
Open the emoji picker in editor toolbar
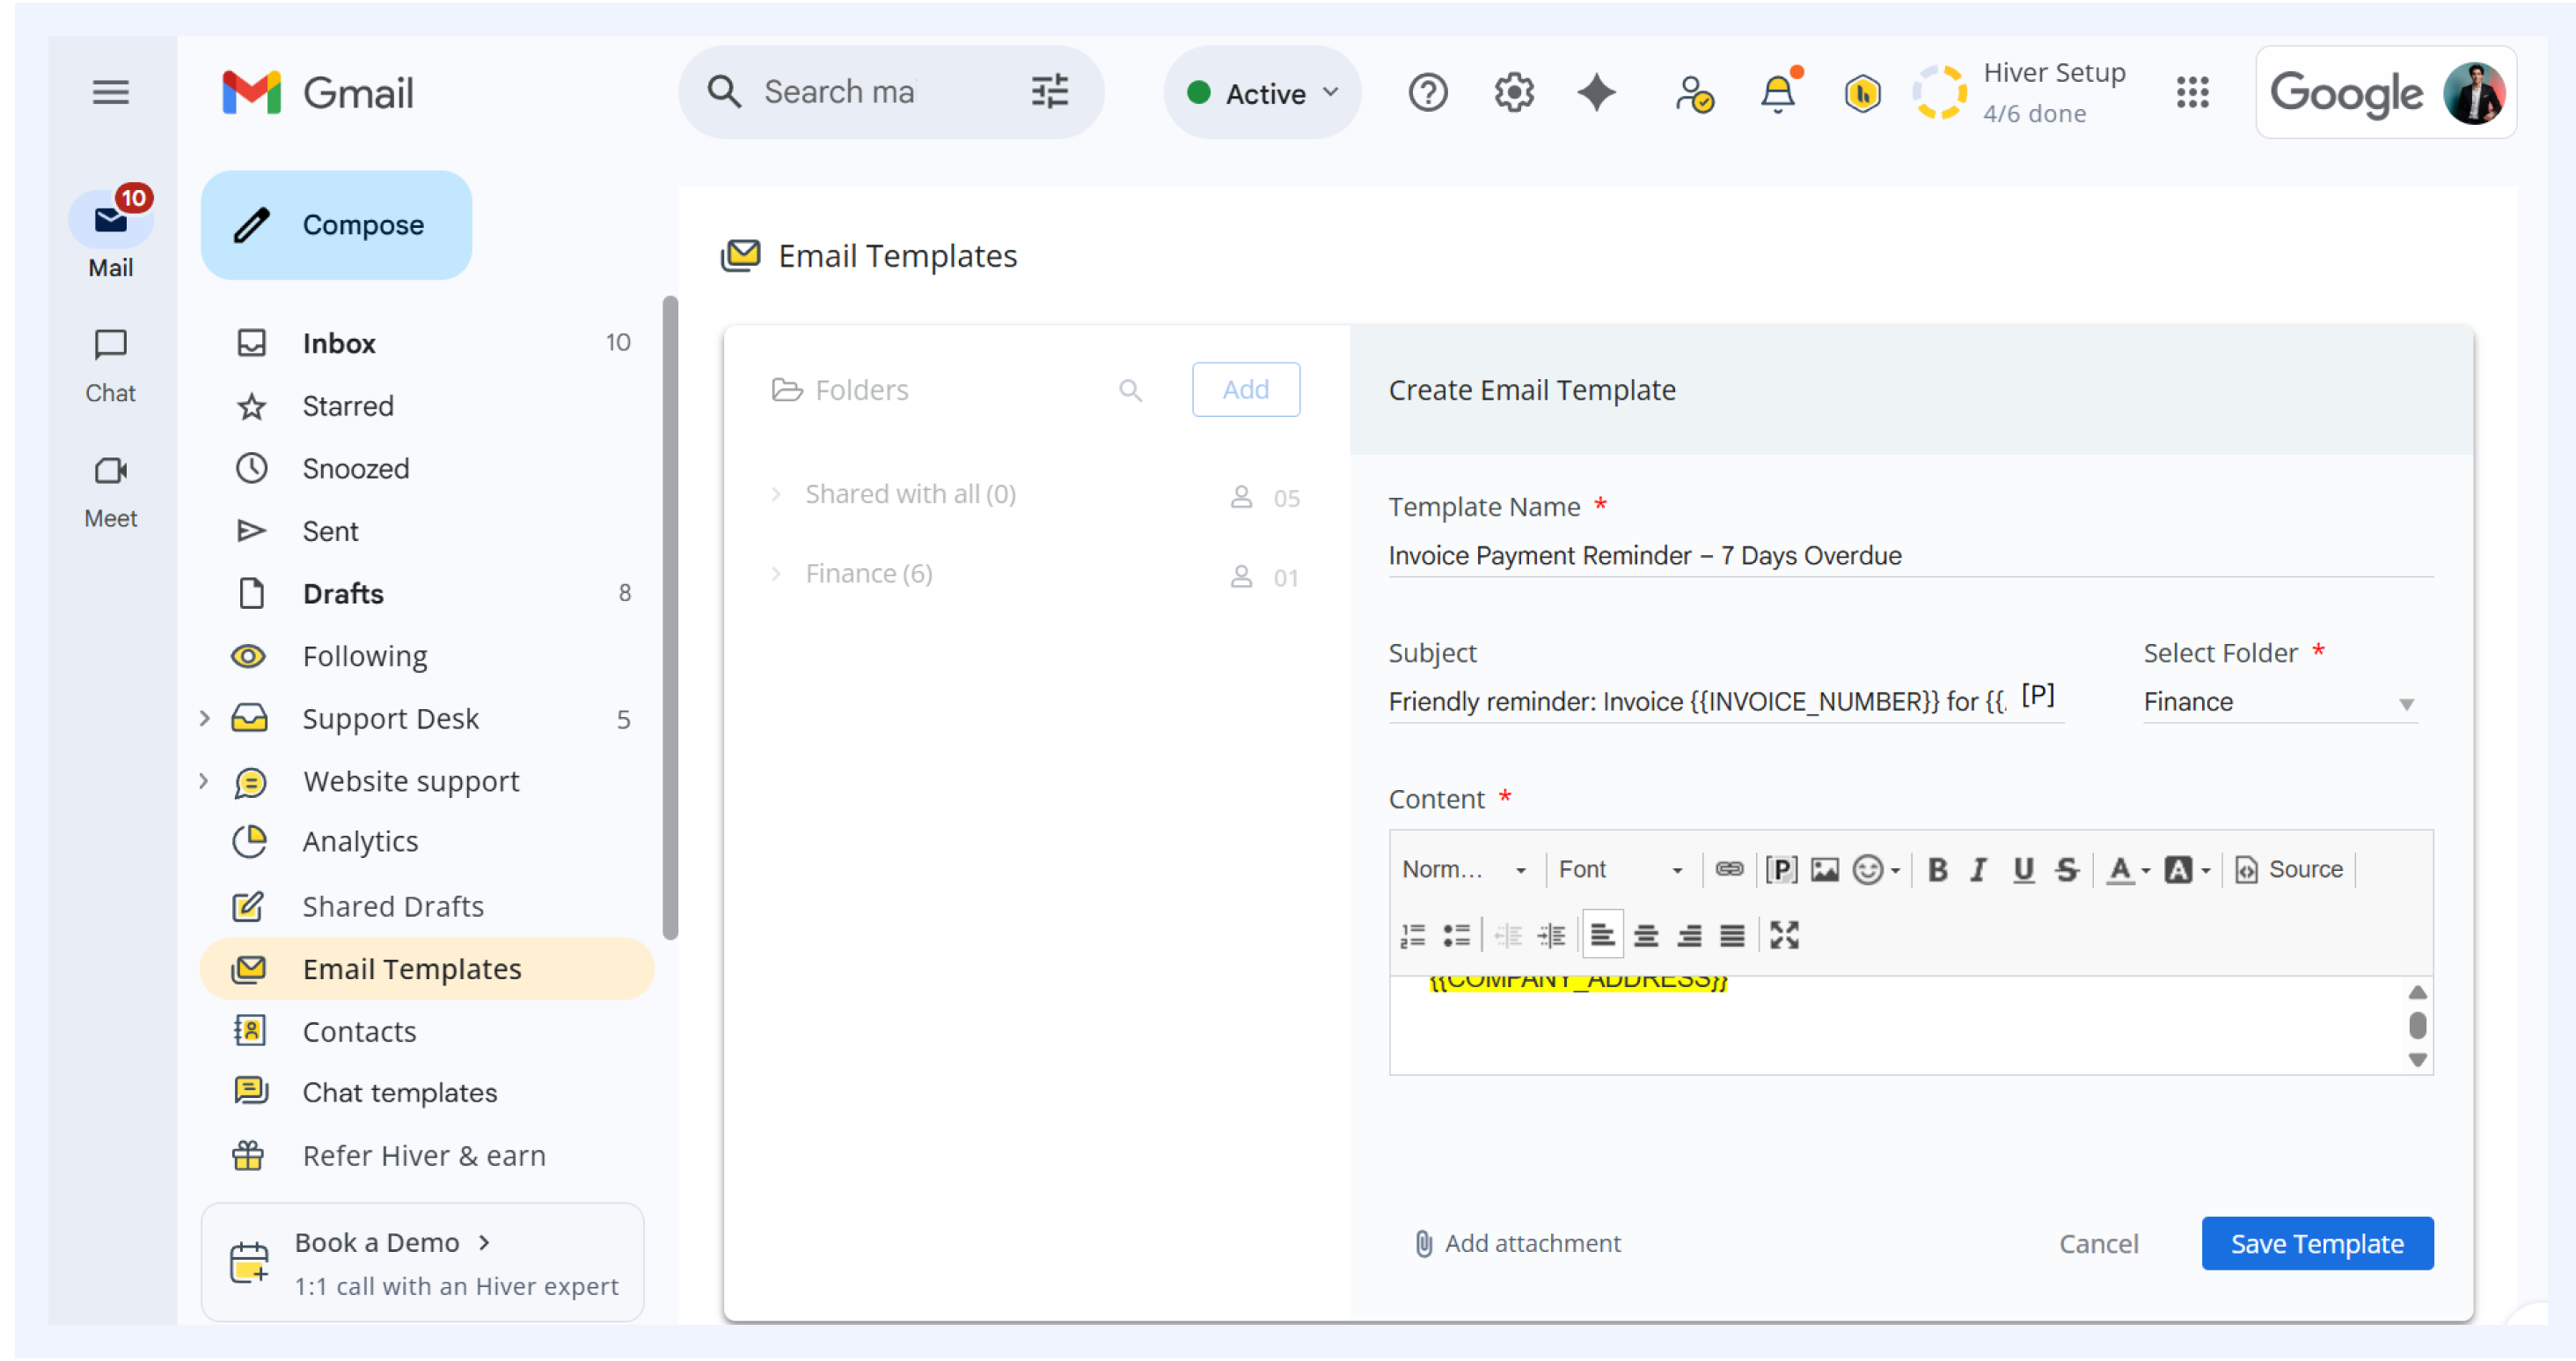pos(1875,870)
